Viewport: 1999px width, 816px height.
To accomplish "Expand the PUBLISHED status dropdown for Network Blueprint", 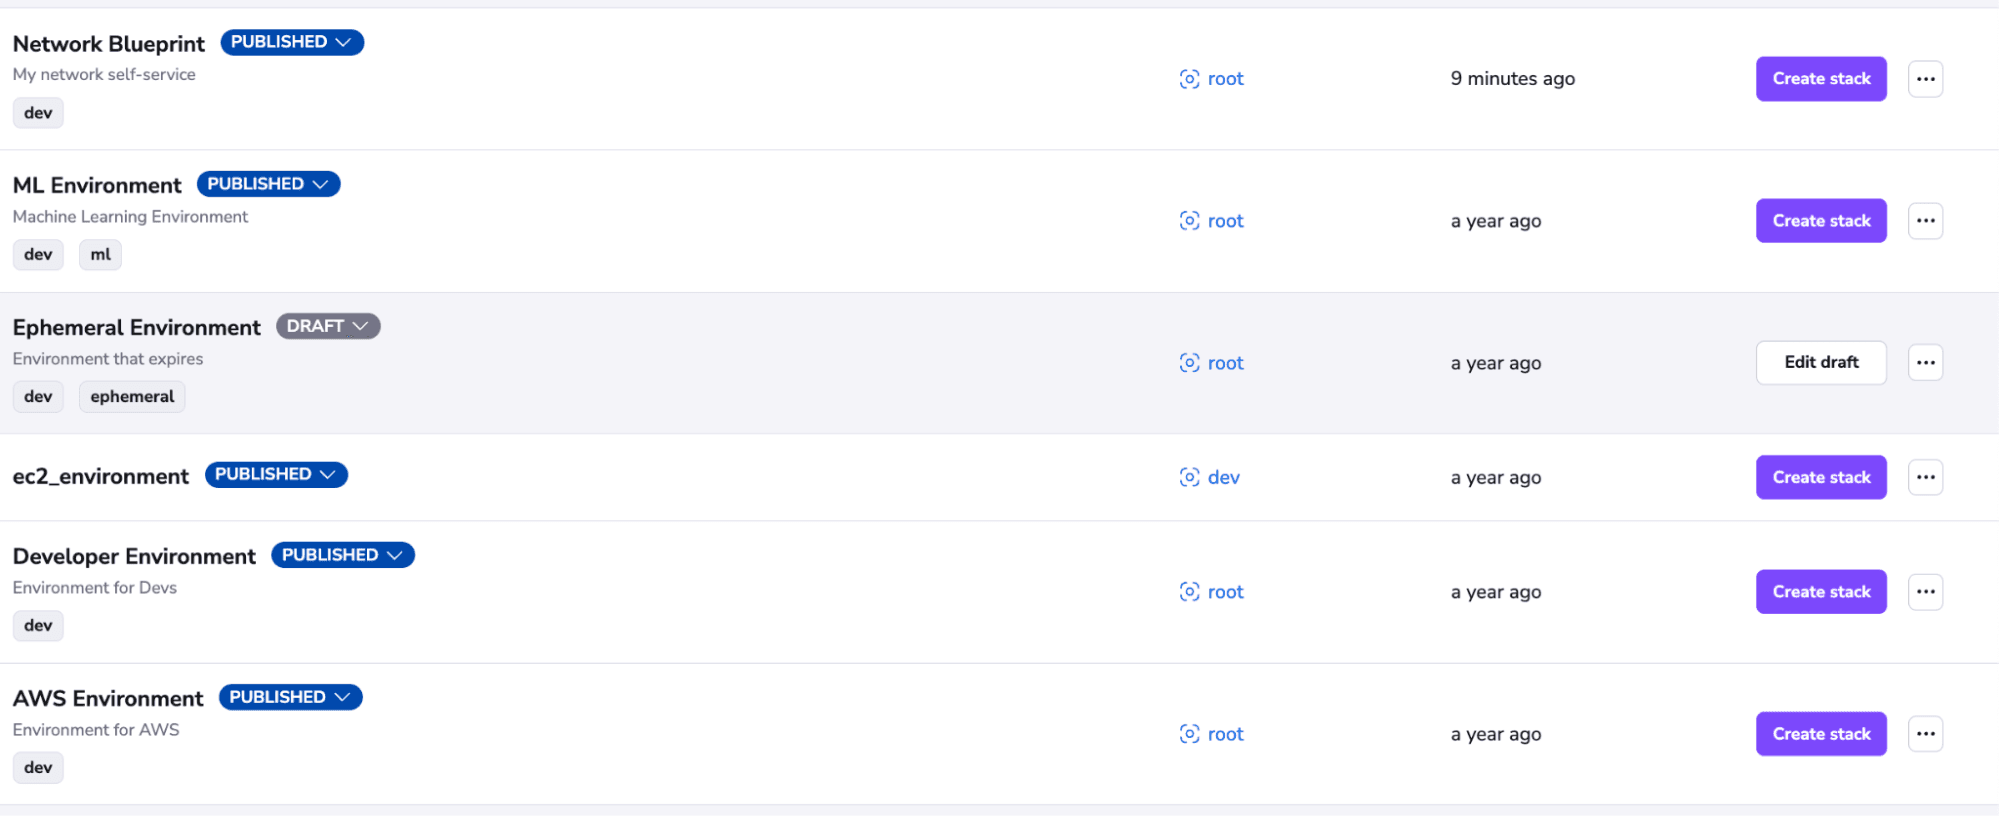I will [292, 42].
